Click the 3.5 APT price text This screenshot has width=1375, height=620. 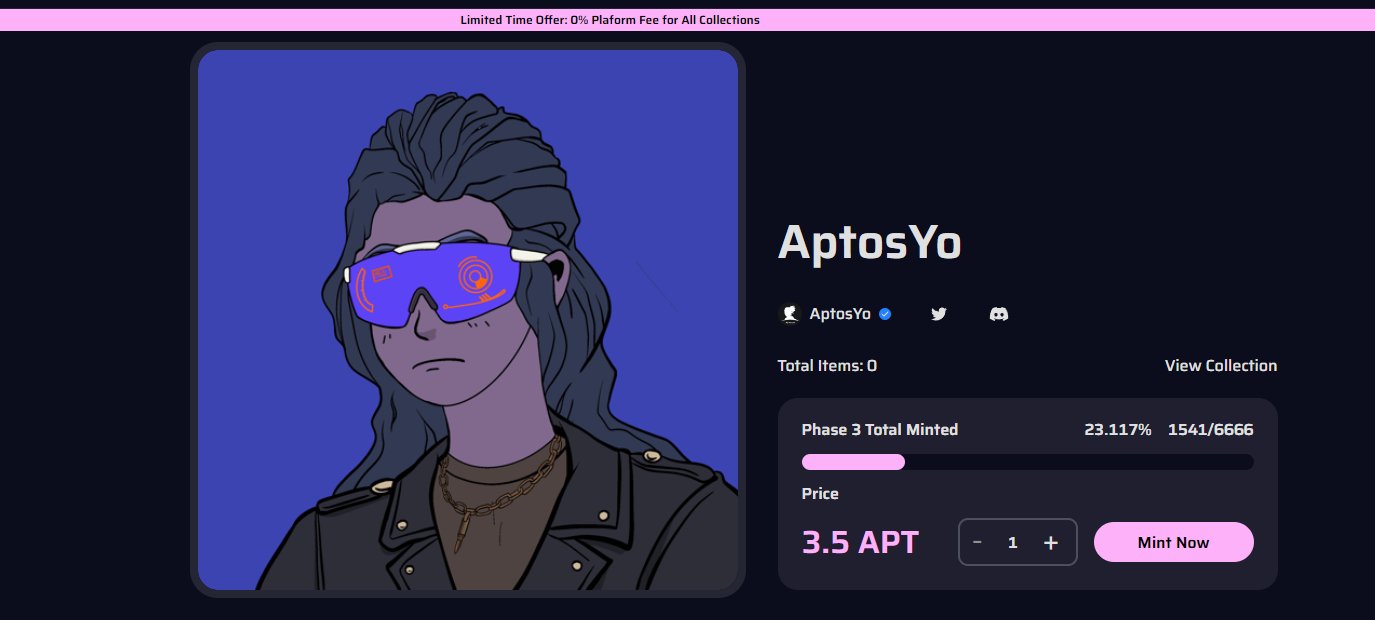coord(860,542)
